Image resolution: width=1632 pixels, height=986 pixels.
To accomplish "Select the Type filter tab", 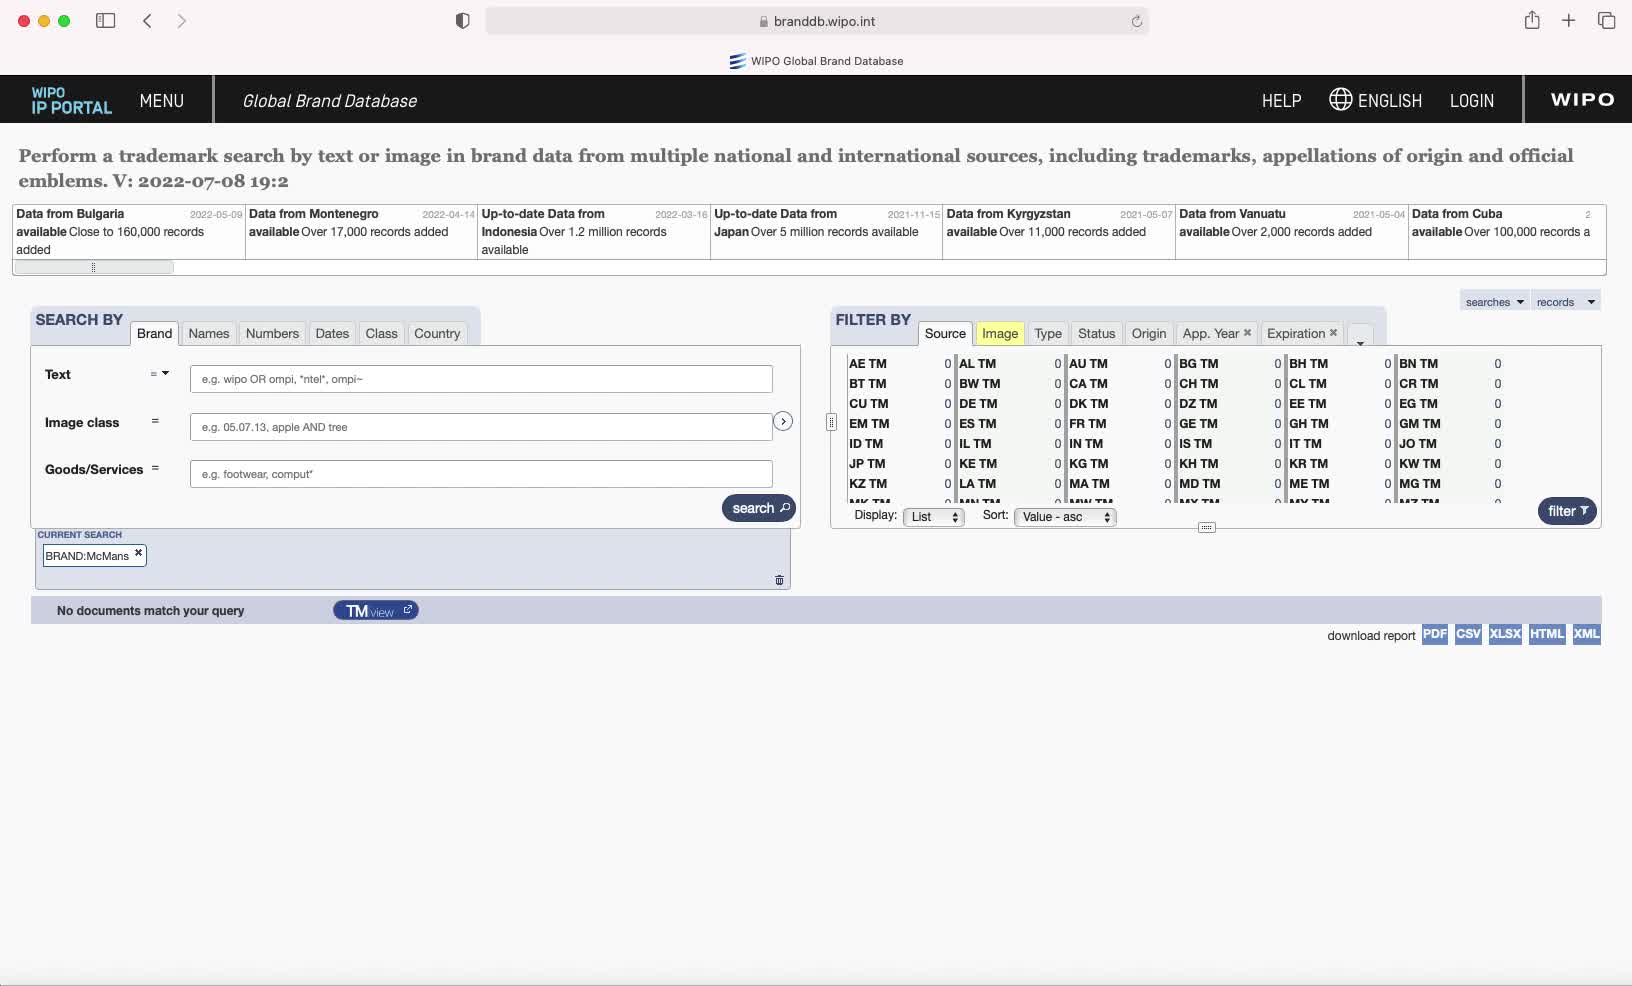I will tap(1048, 334).
